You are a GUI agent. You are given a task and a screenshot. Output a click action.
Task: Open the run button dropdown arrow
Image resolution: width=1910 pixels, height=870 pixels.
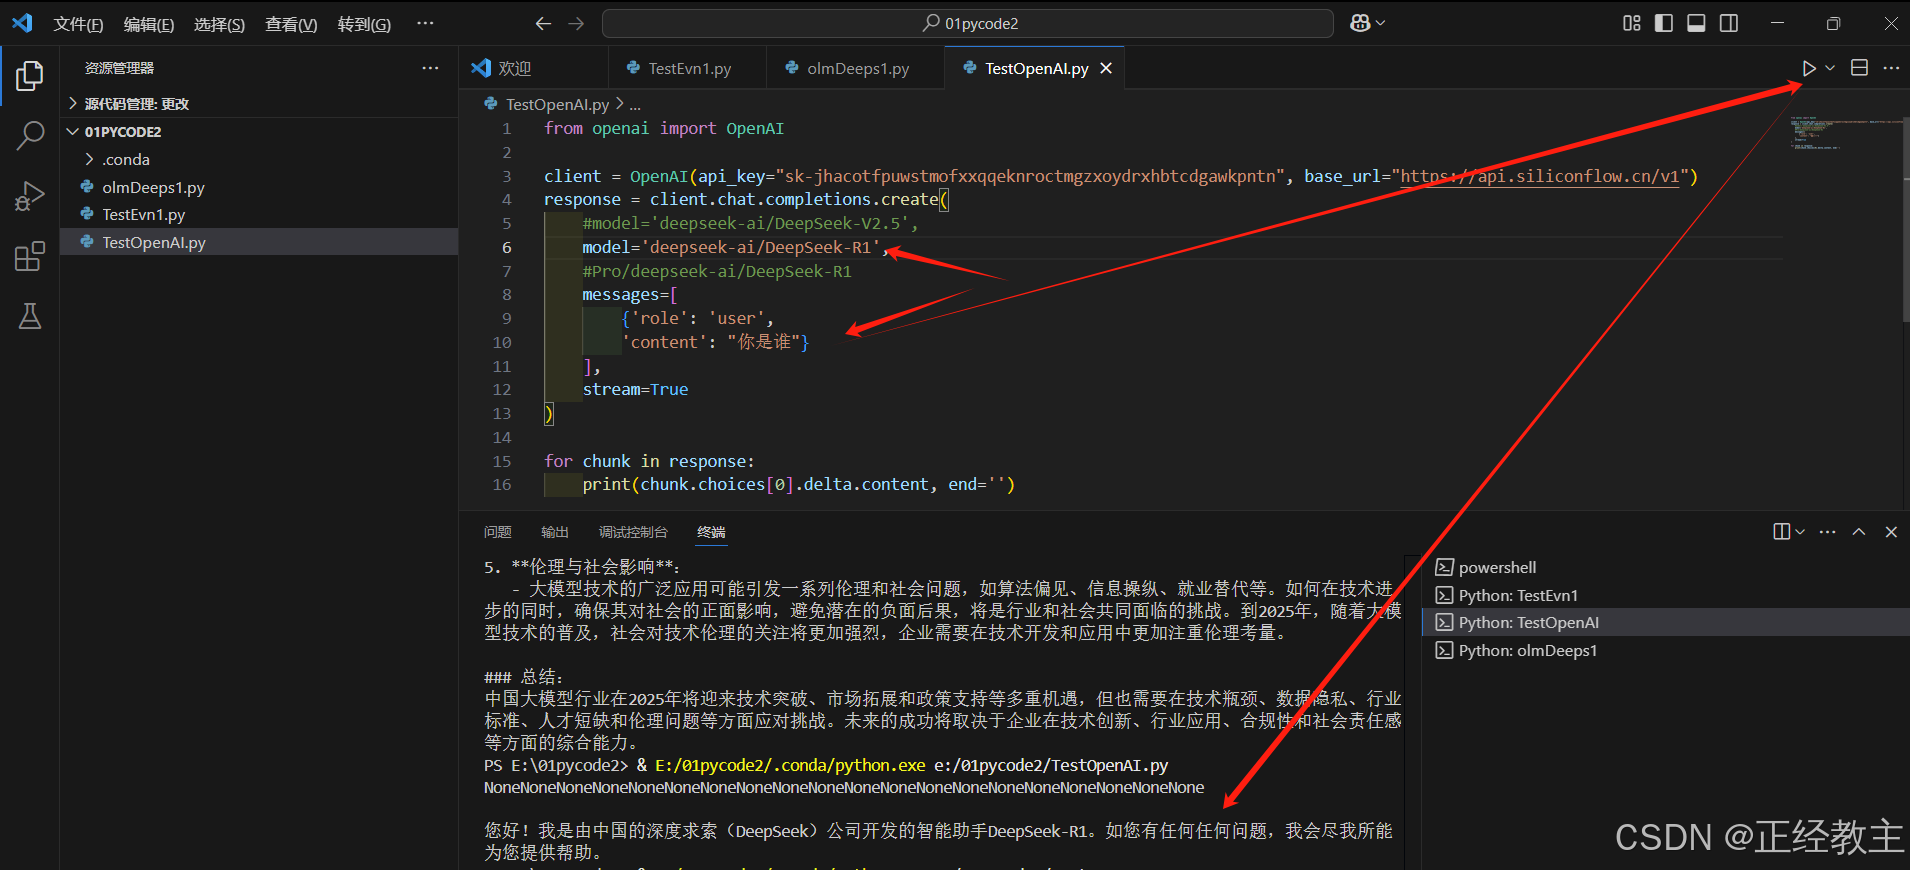[1830, 68]
